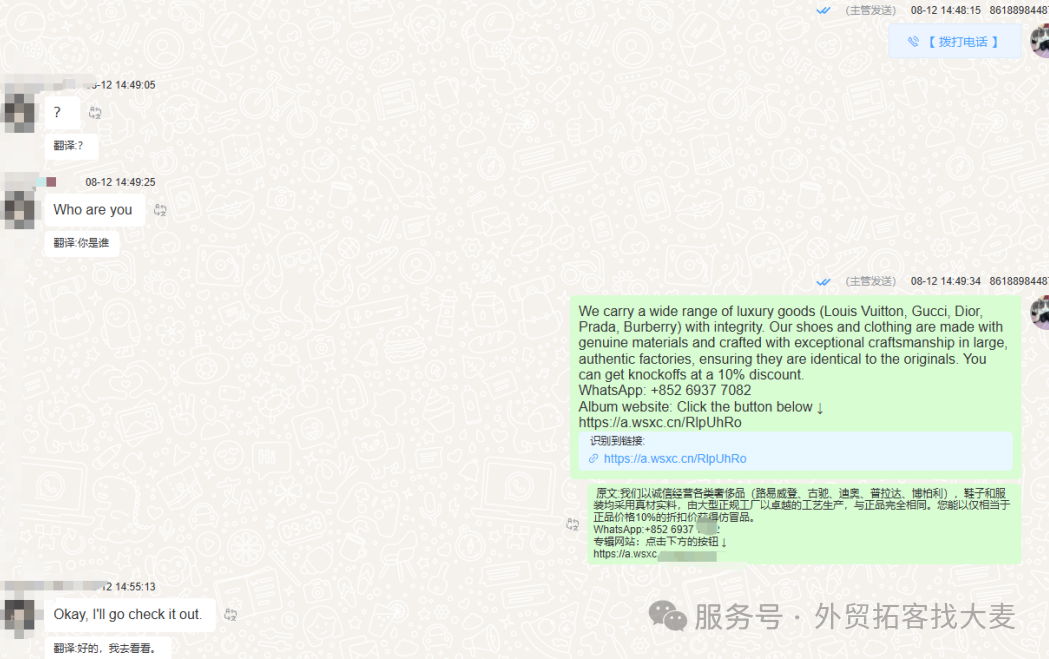1049x659 pixels.
Task: Click read-receipt double check at 14:48:15
Action: pyautogui.click(x=823, y=10)
